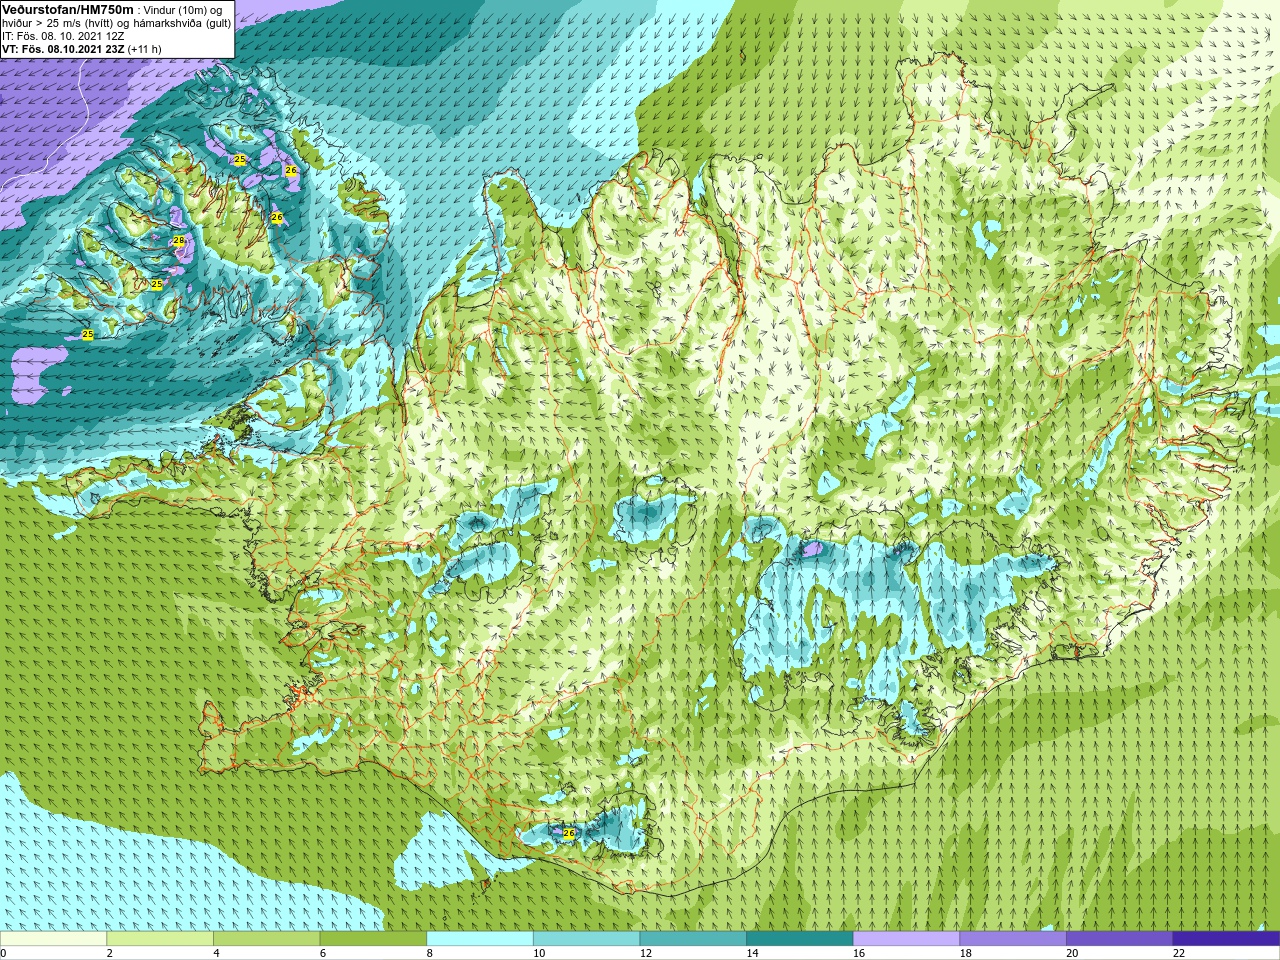Click the "IT: Fös. 08. 10. 2021 12Z" line
Image resolution: width=1280 pixels, height=960 pixels.
coord(63,36)
